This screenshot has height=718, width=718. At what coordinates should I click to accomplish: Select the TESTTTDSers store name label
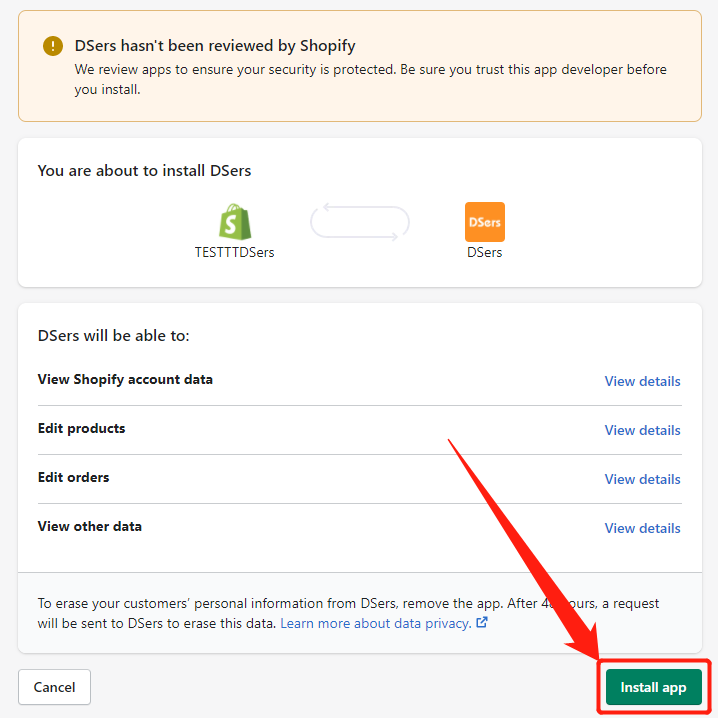click(234, 252)
